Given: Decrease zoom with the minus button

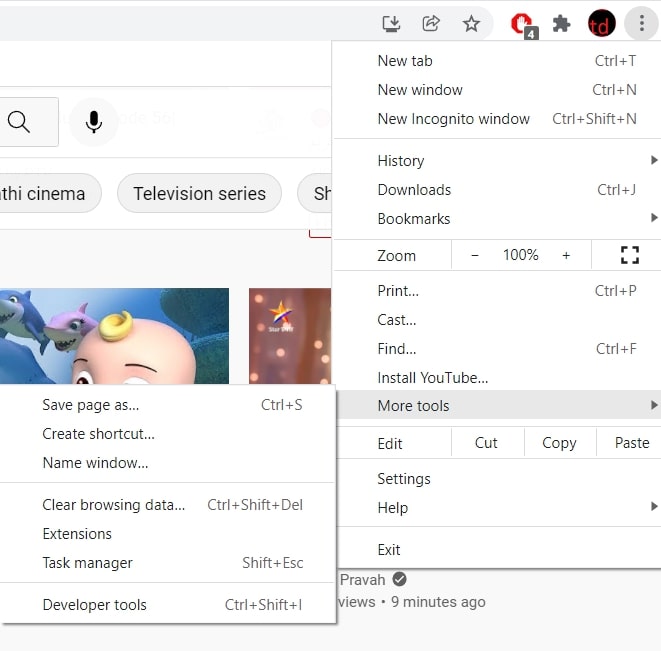Looking at the screenshot, I should coord(475,255).
